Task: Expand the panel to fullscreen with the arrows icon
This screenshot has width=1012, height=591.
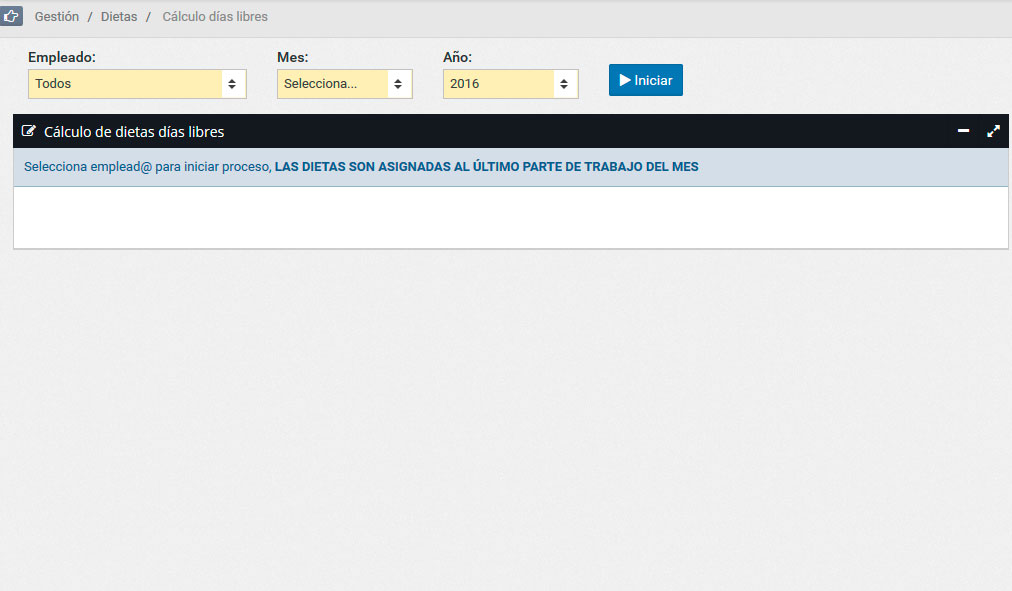Action: (x=993, y=132)
